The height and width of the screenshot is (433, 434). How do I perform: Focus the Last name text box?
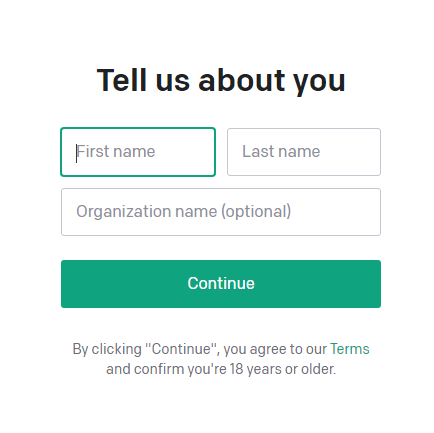[x=304, y=152]
